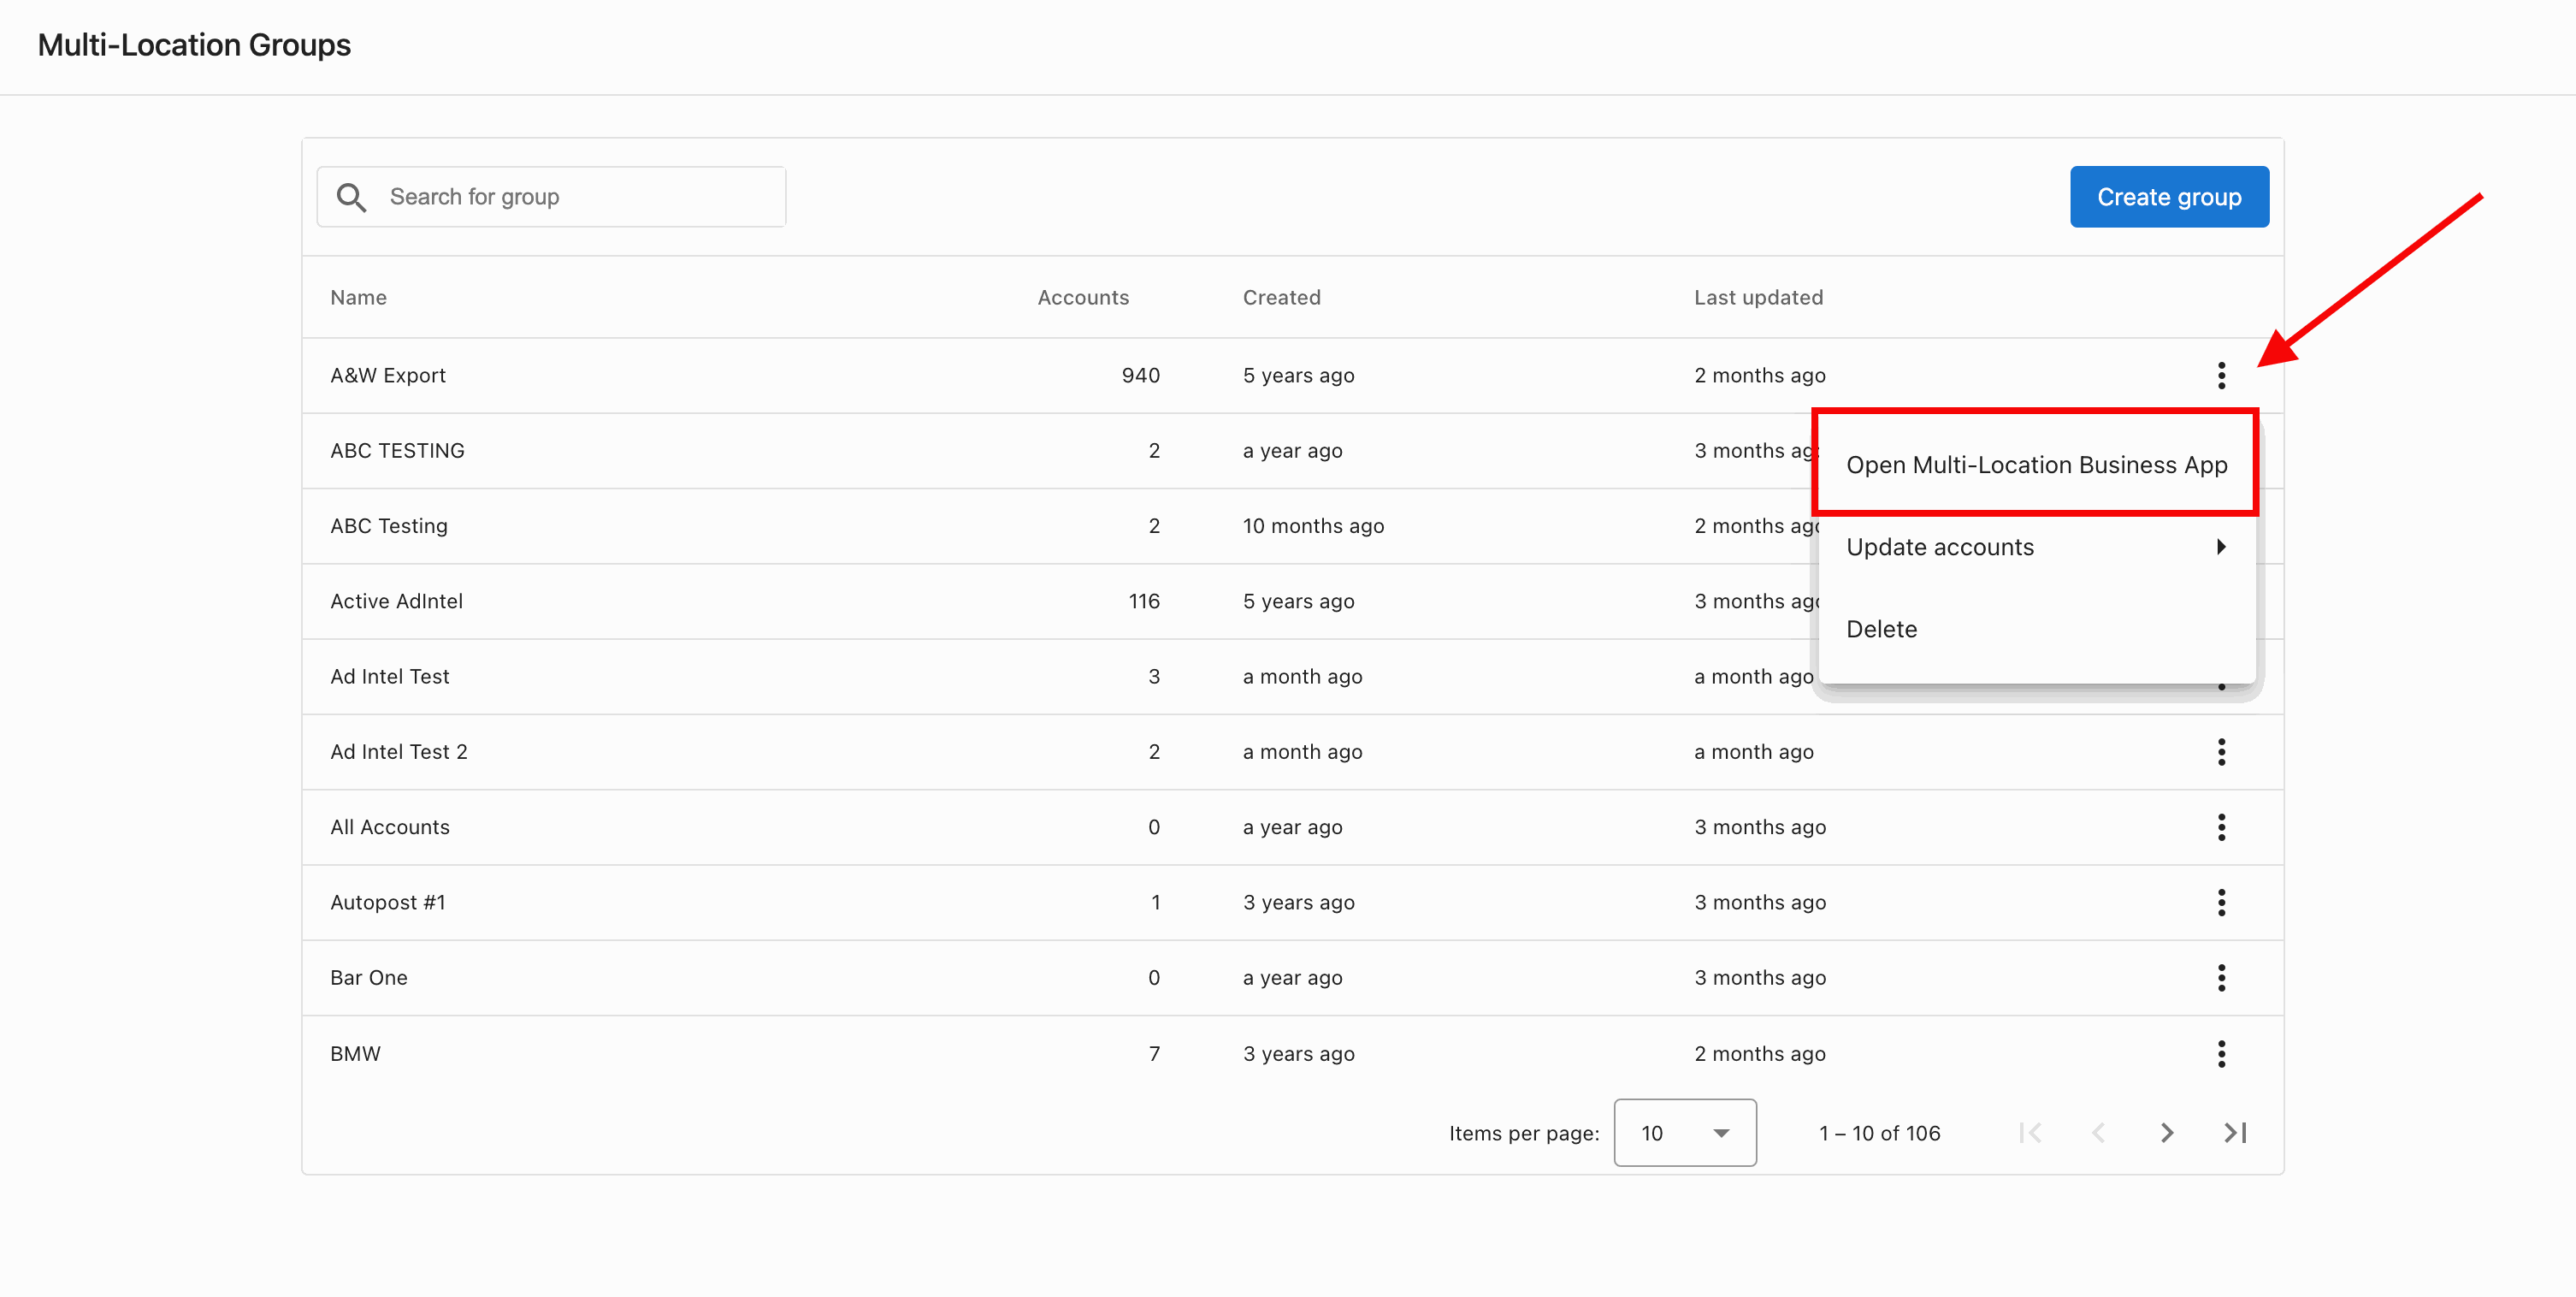The height and width of the screenshot is (1297, 2576).
Task: Click the Name column header
Action: pyautogui.click(x=358, y=297)
